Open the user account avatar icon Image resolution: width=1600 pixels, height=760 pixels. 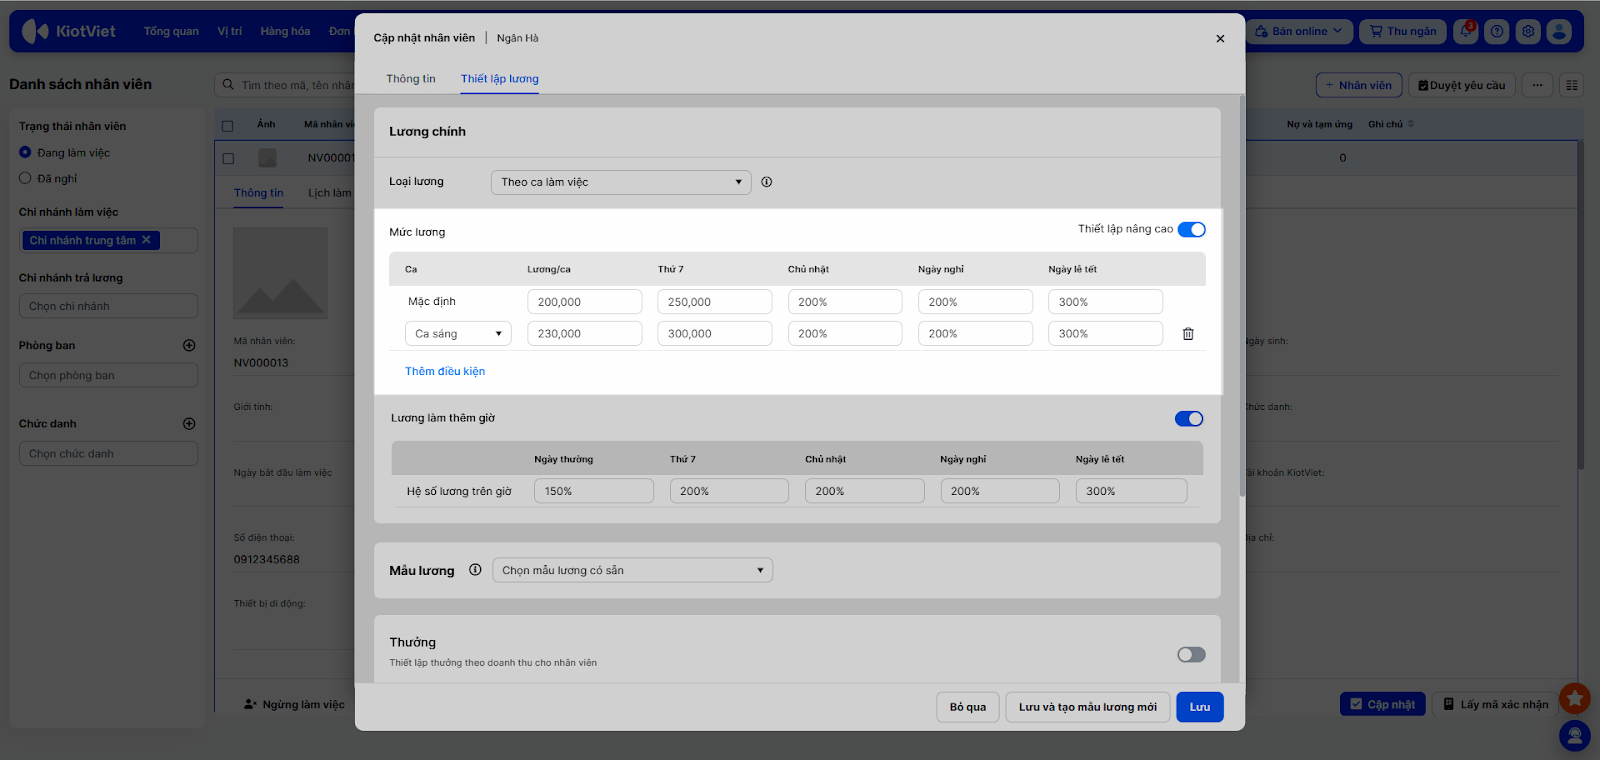tap(1559, 31)
